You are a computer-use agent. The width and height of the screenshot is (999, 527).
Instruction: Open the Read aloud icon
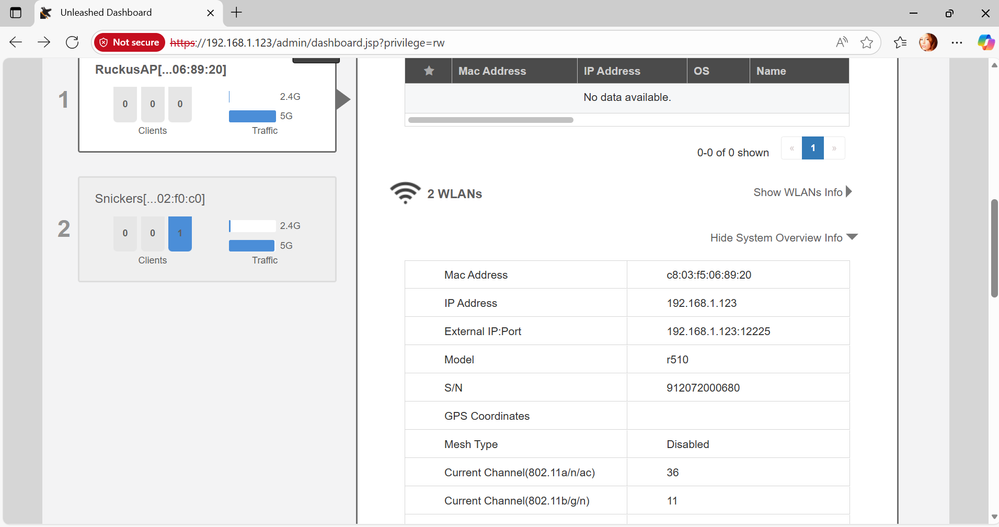pyautogui.click(x=842, y=43)
